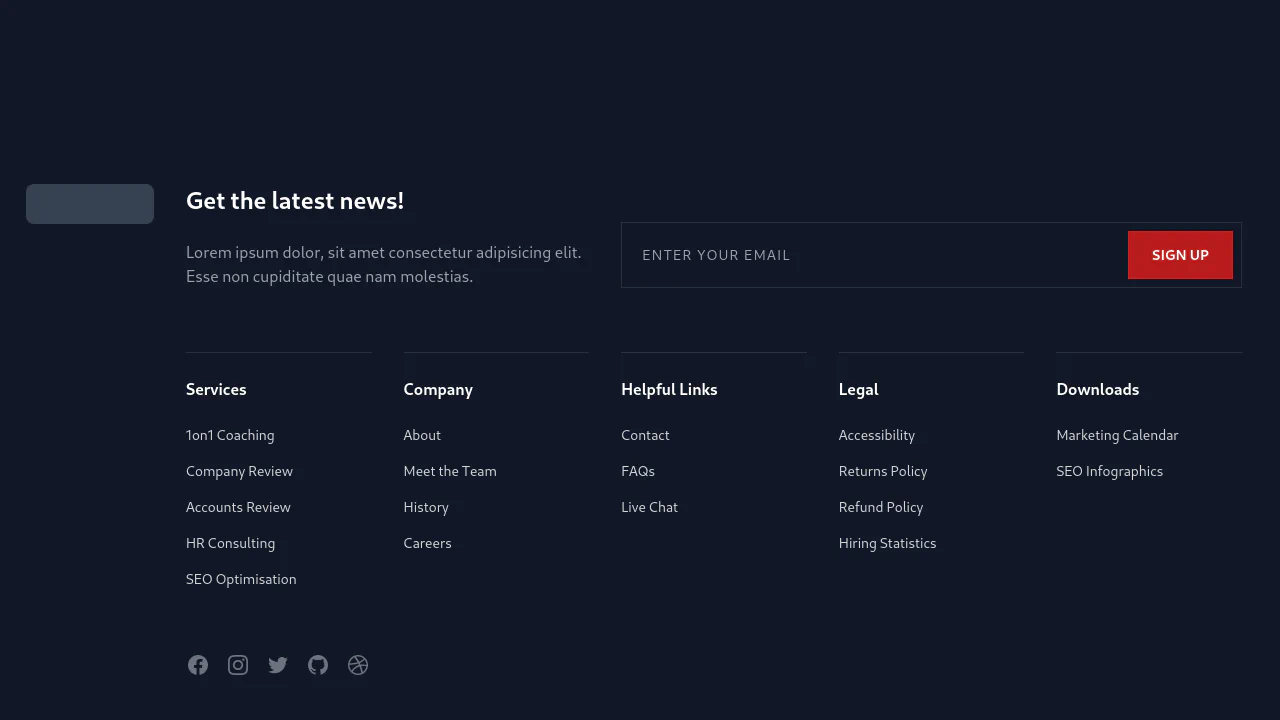Click the Lorem ipsum description paragraph

384,264
